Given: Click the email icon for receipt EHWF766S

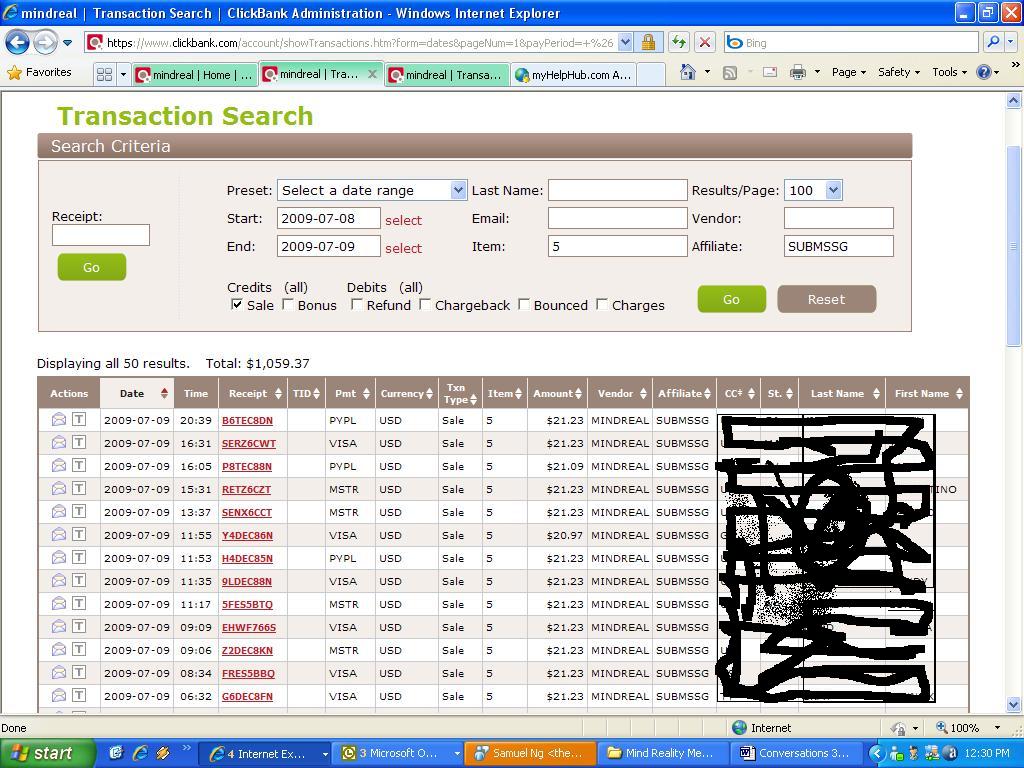Looking at the screenshot, I should (59, 626).
